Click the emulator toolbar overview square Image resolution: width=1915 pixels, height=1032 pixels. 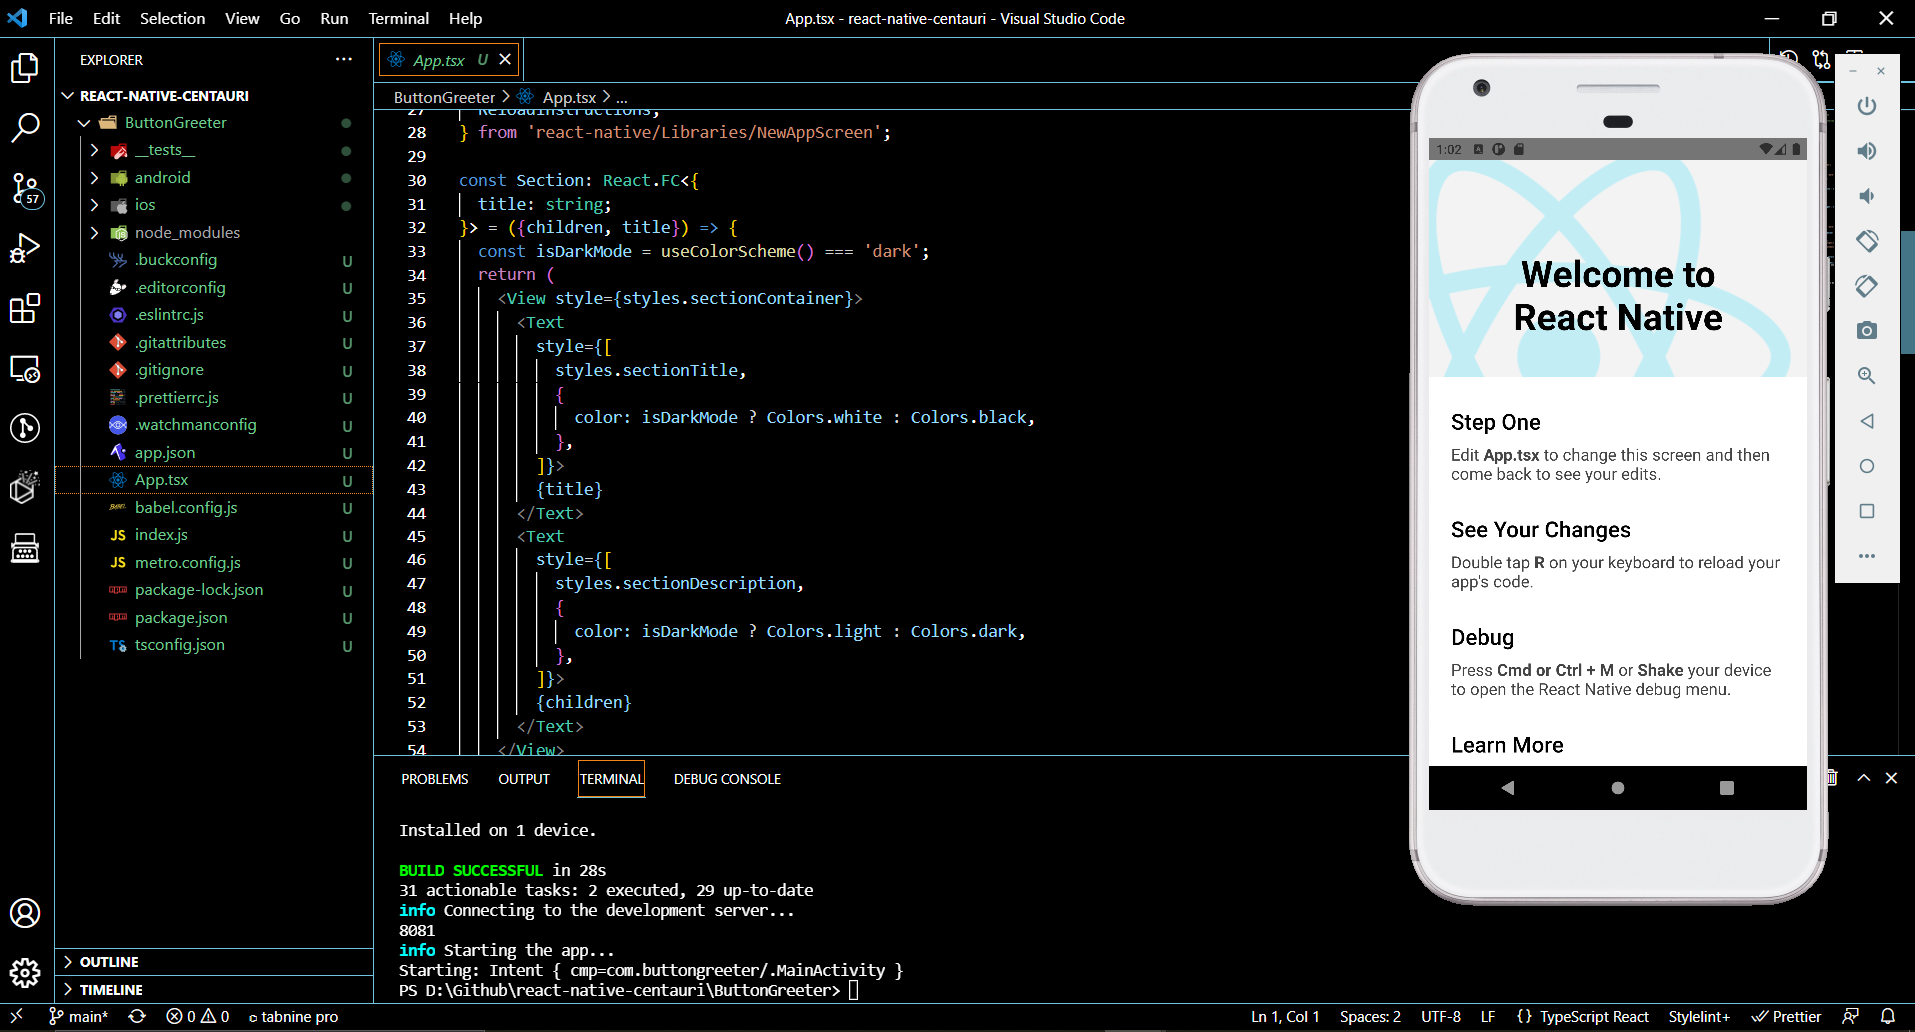tap(1866, 511)
